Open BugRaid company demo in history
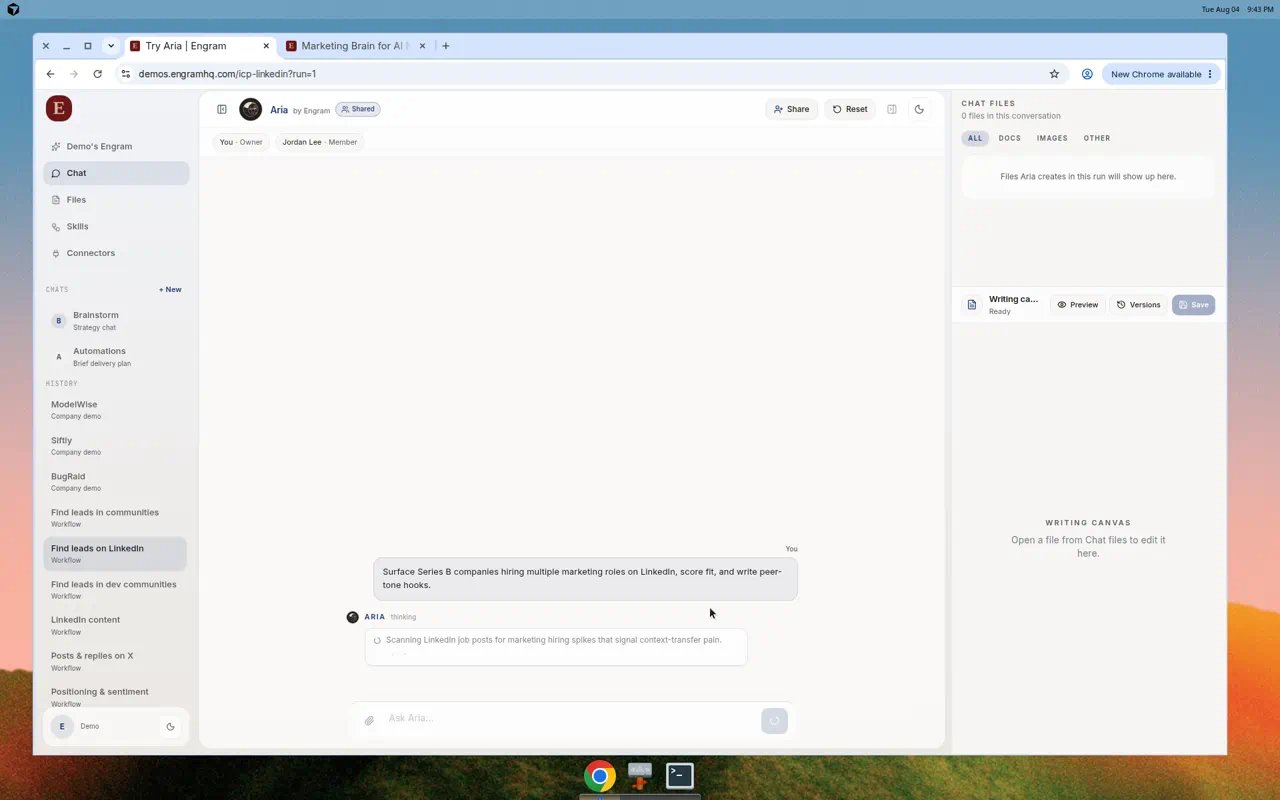This screenshot has width=1280, height=800. coord(116,482)
